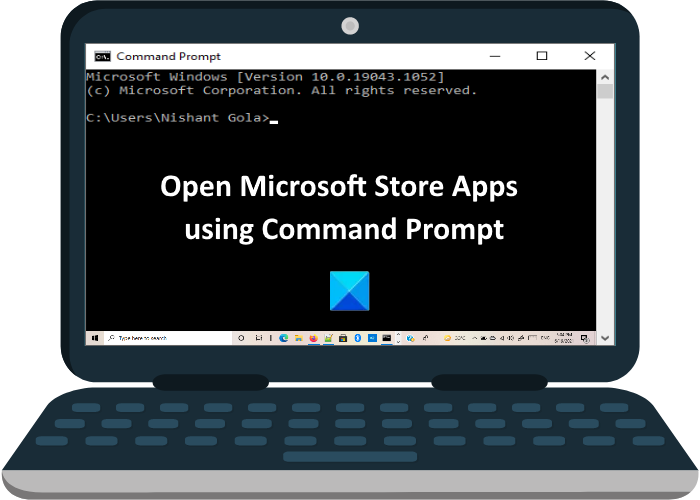Launch Microsoft Edge from taskbar

point(283,338)
